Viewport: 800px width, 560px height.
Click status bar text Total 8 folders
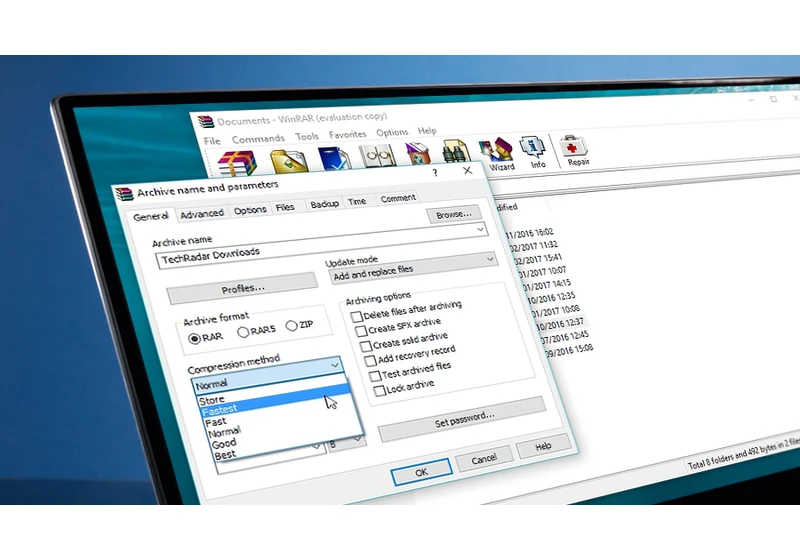tap(742, 454)
